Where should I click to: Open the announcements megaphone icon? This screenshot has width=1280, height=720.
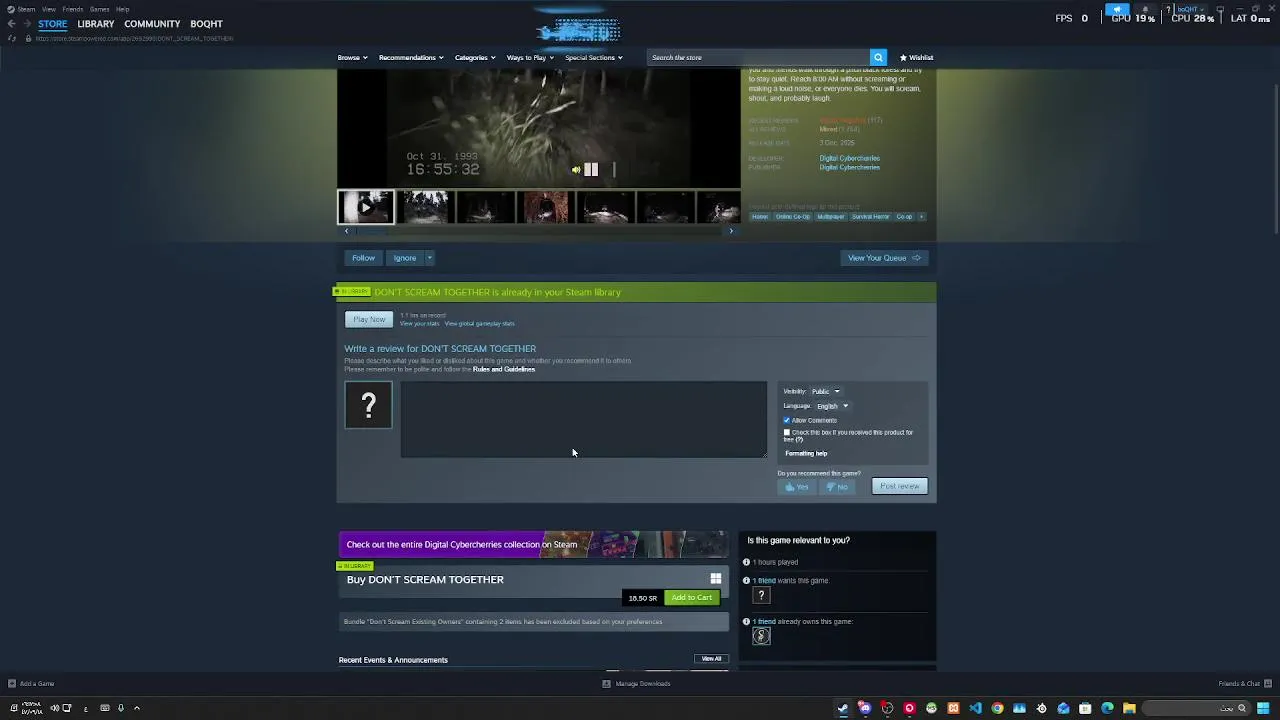pyautogui.click(x=1117, y=10)
